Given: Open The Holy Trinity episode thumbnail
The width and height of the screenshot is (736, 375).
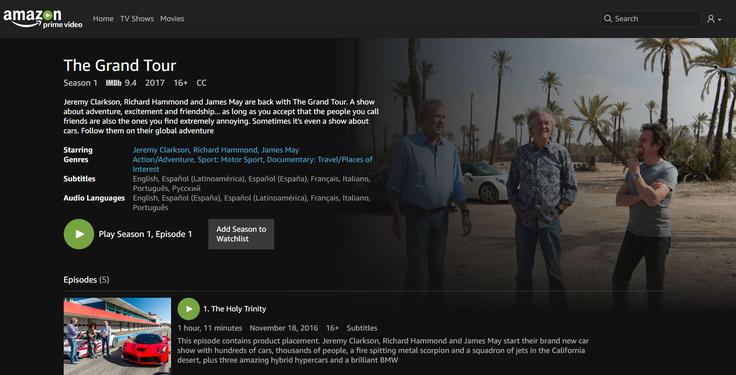Looking at the screenshot, I should [x=117, y=336].
